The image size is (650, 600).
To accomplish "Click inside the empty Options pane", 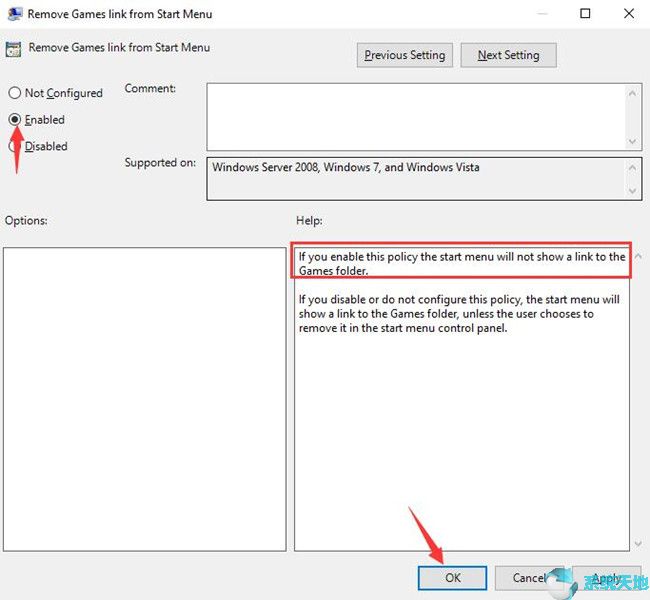I will (x=145, y=399).
